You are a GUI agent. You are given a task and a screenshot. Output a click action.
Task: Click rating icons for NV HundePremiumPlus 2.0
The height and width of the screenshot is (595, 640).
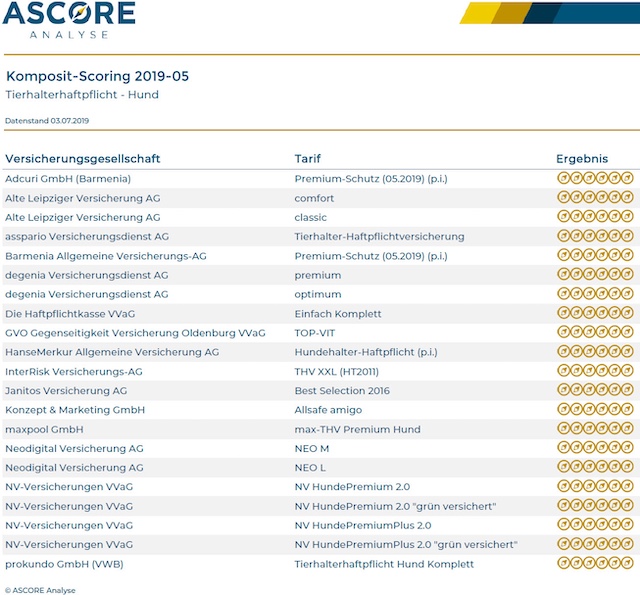[595, 525]
